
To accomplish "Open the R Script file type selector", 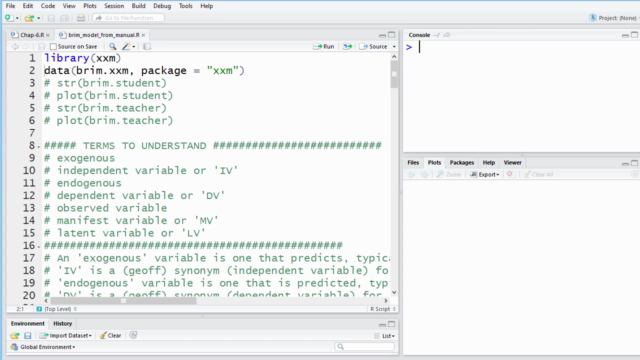I will click(382, 309).
